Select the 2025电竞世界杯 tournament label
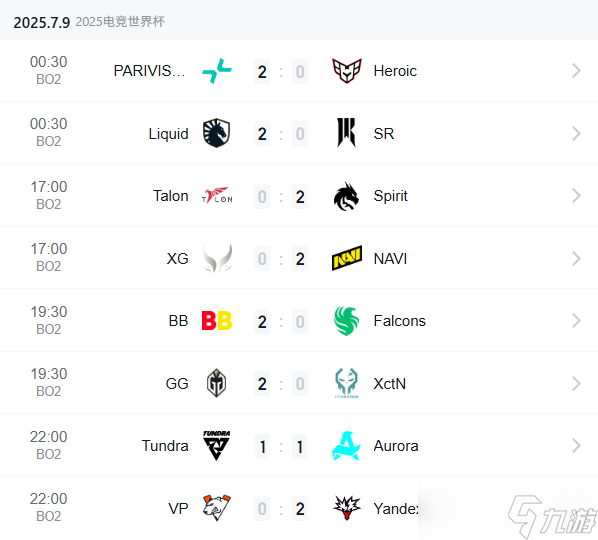Viewport: 598px width, 540px height. pyautogui.click(x=120, y=22)
